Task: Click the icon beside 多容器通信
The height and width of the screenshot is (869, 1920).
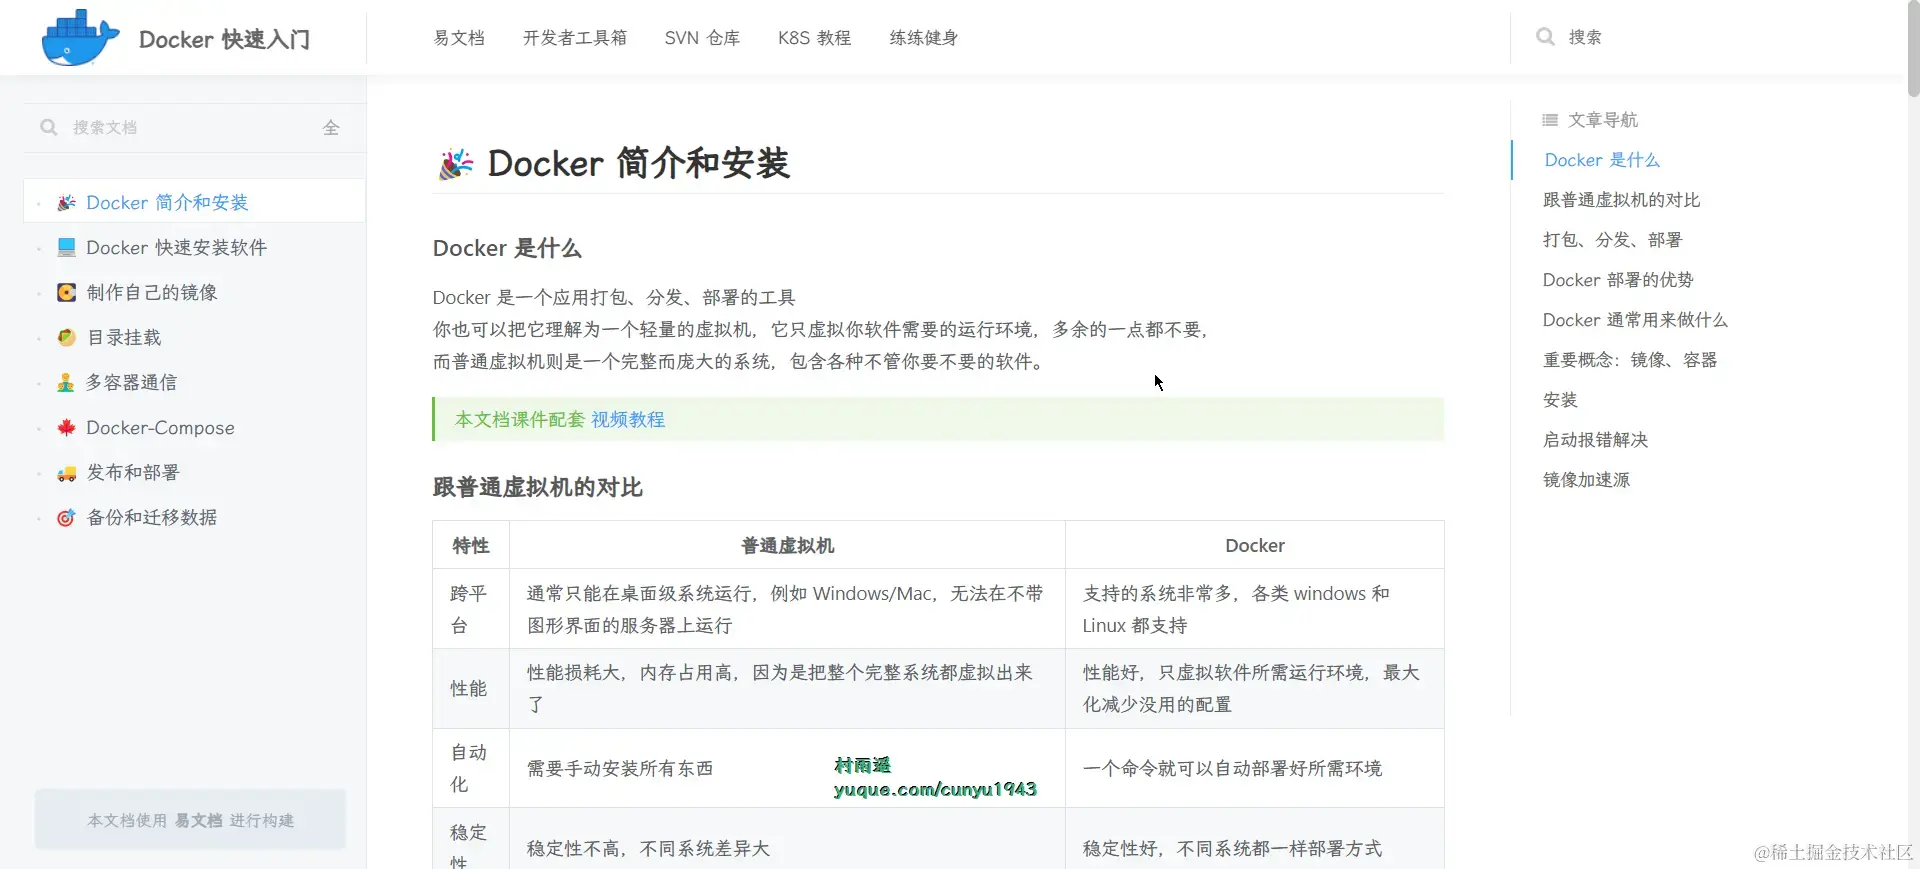Action: (x=66, y=383)
